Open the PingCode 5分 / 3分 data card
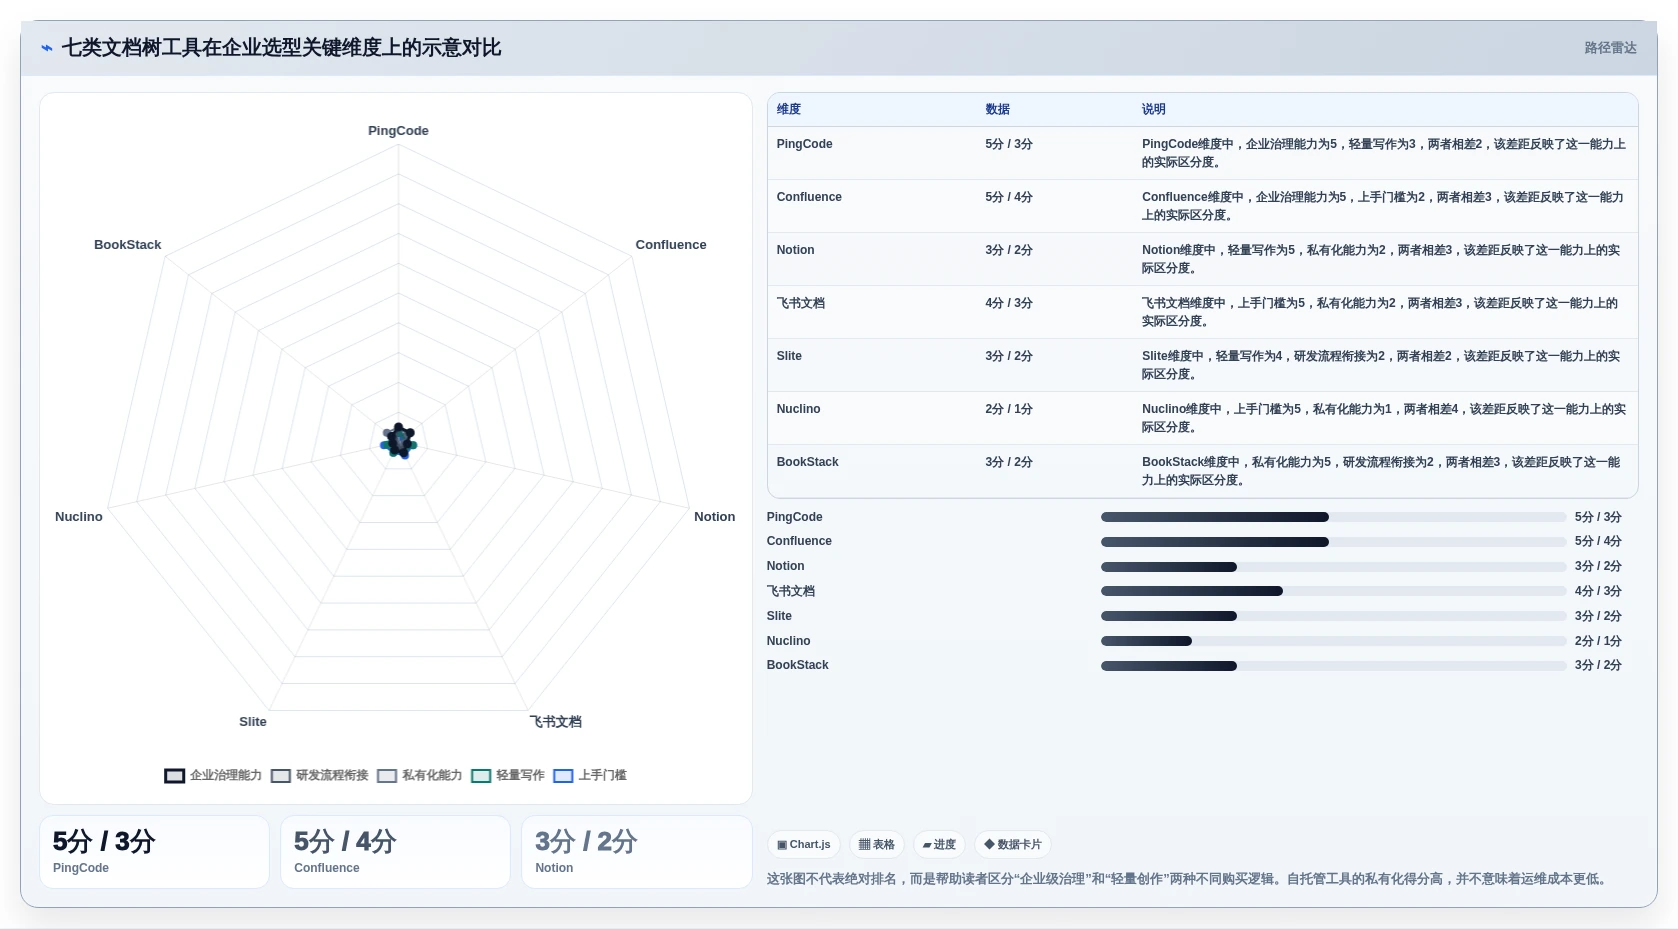1678x929 pixels. coord(154,852)
